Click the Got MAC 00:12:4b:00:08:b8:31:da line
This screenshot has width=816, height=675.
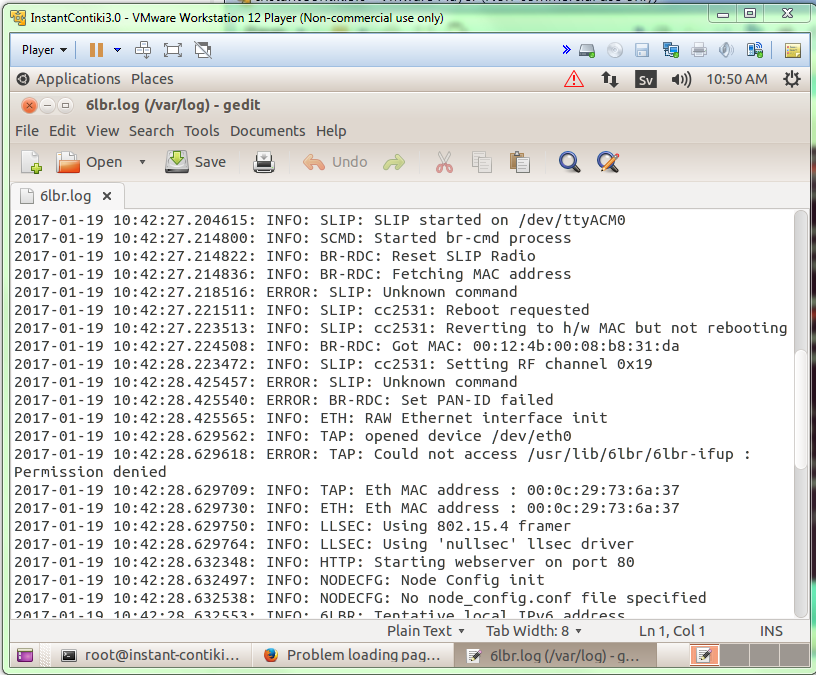point(347,346)
